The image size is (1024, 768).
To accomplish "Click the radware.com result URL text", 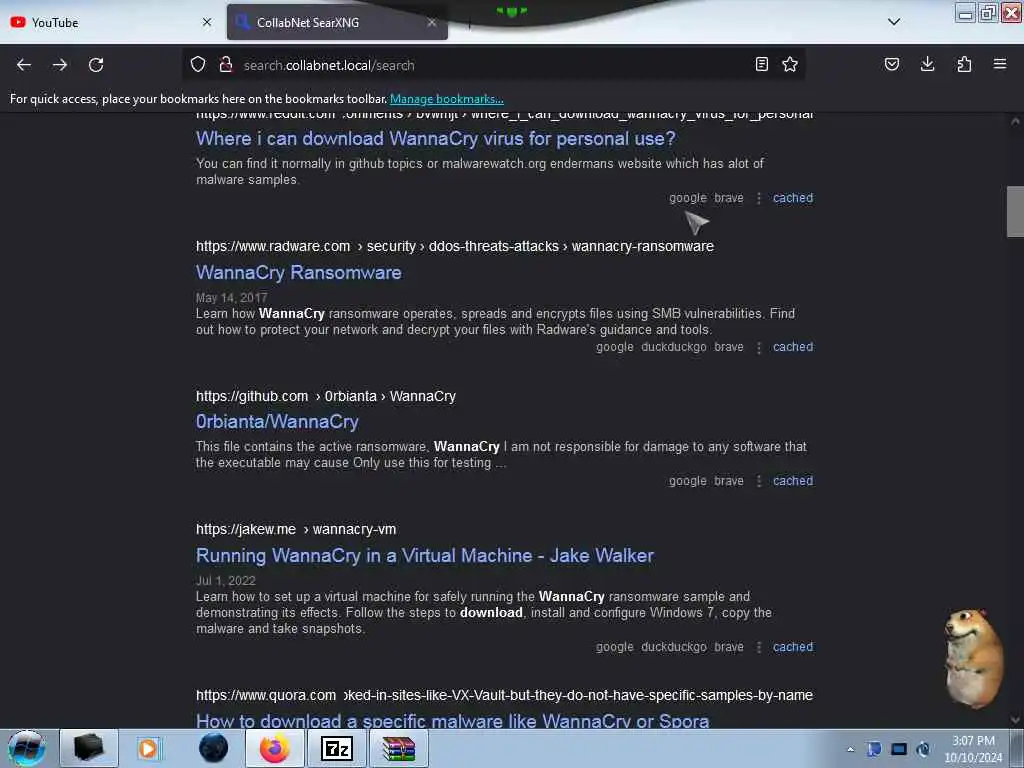I will (x=455, y=246).
